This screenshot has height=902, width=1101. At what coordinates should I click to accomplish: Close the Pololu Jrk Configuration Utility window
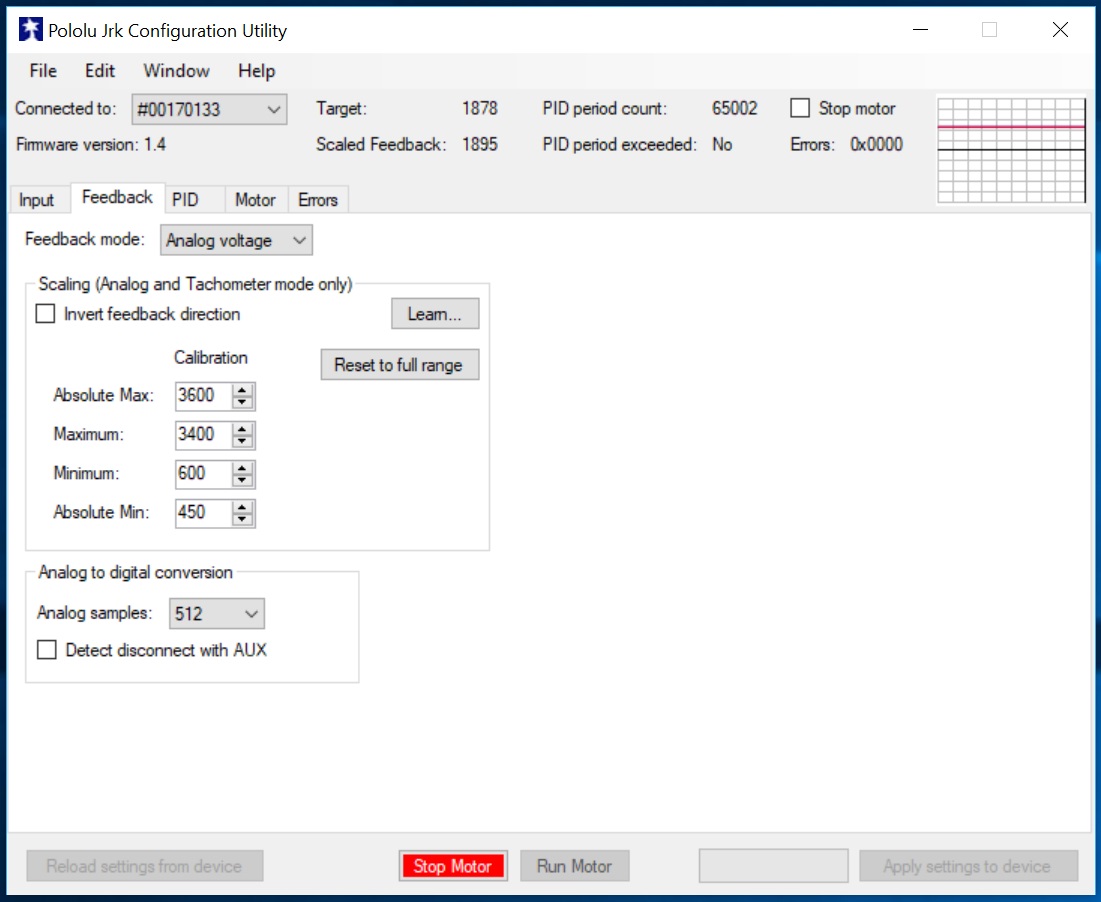(1060, 29)
